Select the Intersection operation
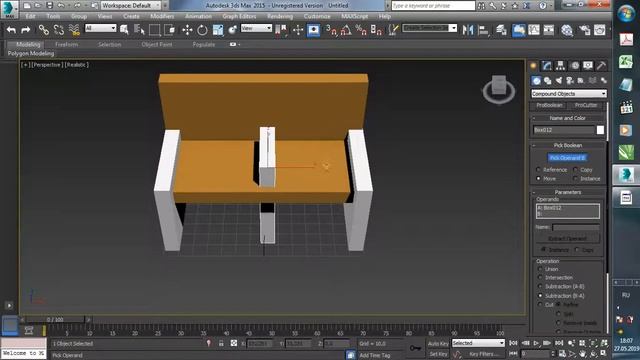 540,278
